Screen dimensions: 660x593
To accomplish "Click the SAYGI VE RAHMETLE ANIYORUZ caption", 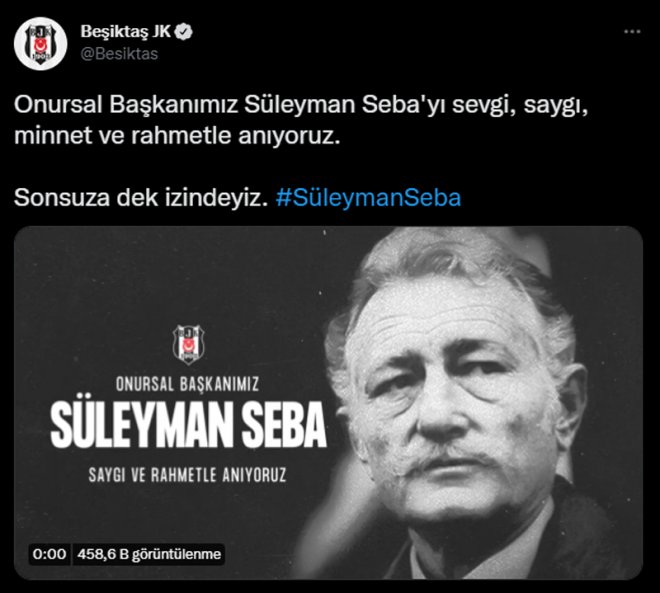I will pos(187,475).
